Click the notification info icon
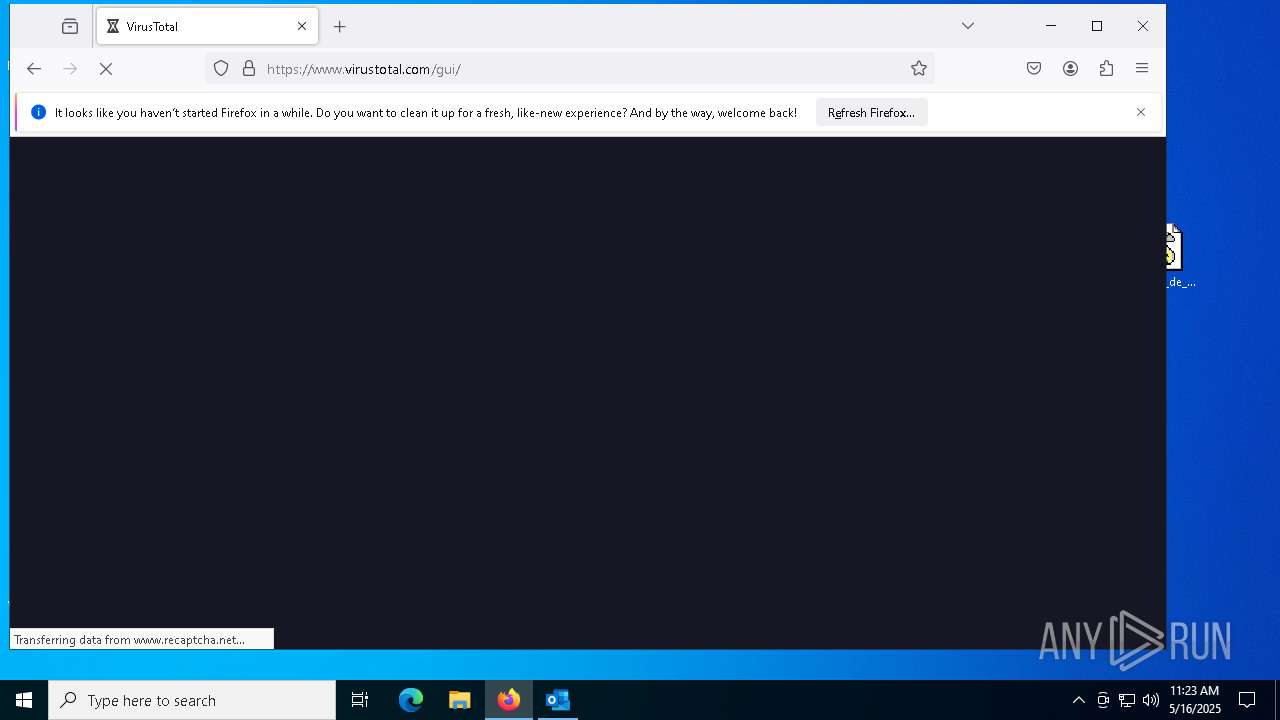Viewport: 1280px width, 720px height. [39, 112]
